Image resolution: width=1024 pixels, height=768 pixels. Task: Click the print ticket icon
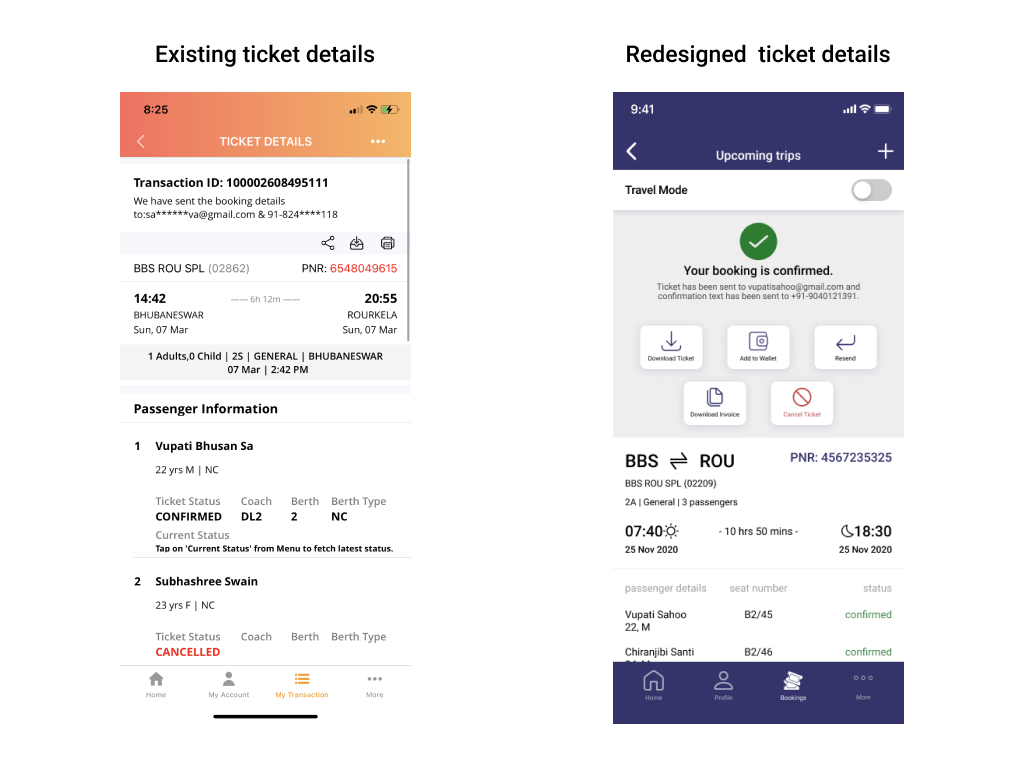coord(388,243)
